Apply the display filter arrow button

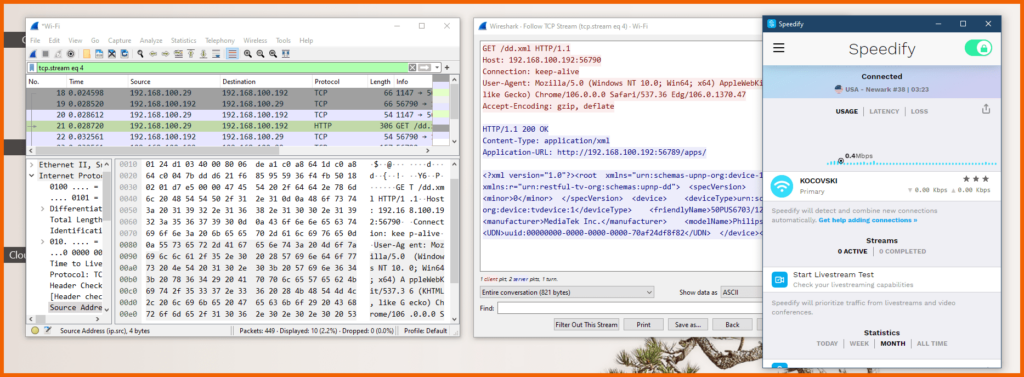pos(424,67)
